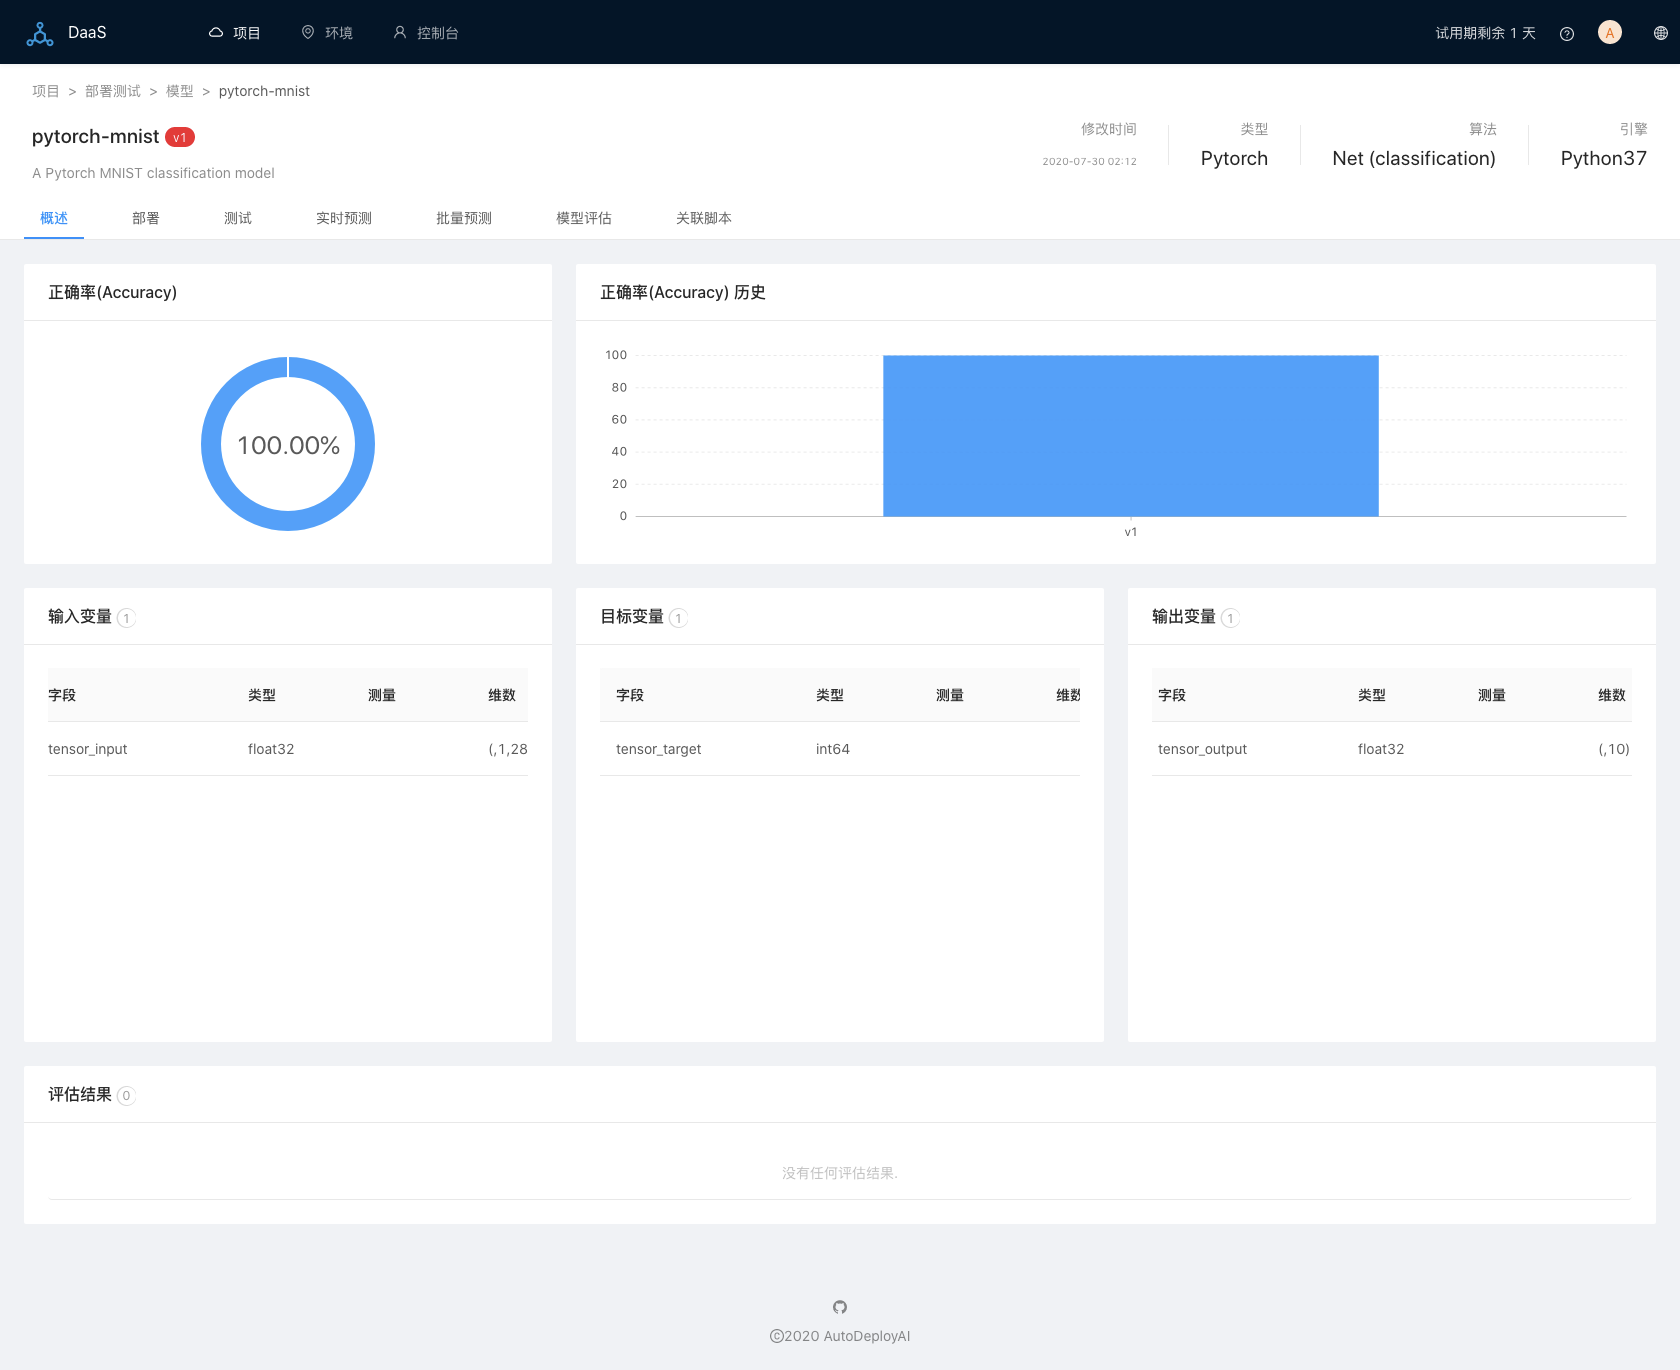The image size is (1680, 1370).
Task: Click the int64 type cell
Action: point(833,749)
